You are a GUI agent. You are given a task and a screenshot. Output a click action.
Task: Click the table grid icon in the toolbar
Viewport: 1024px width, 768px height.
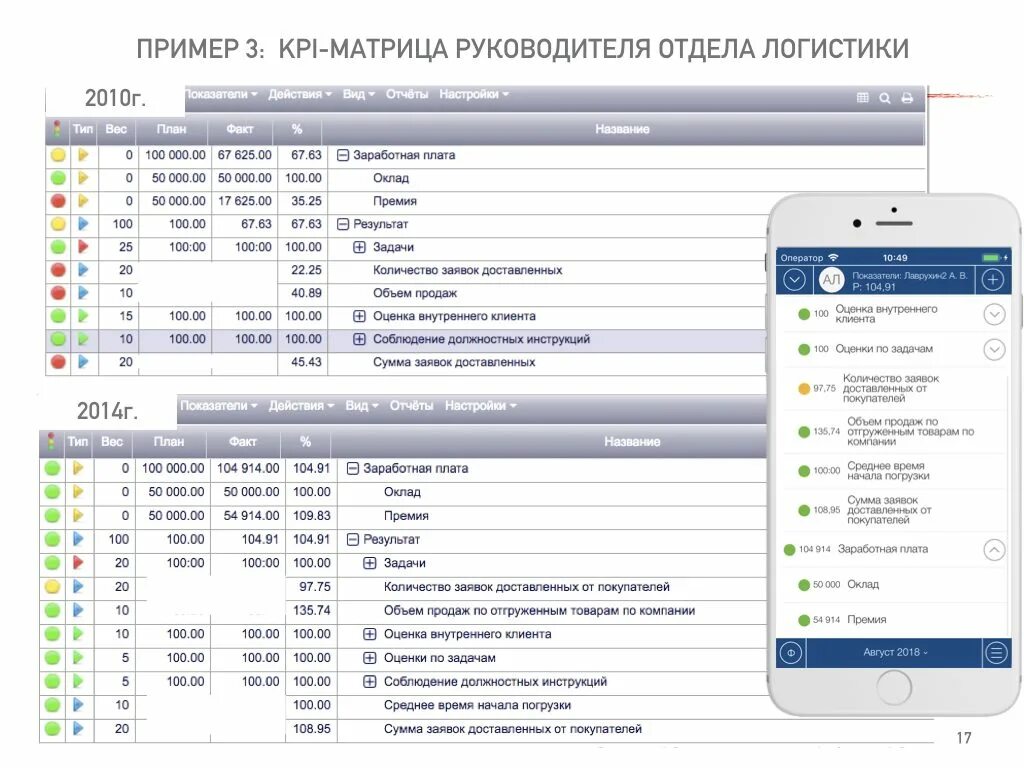point(862,95)
